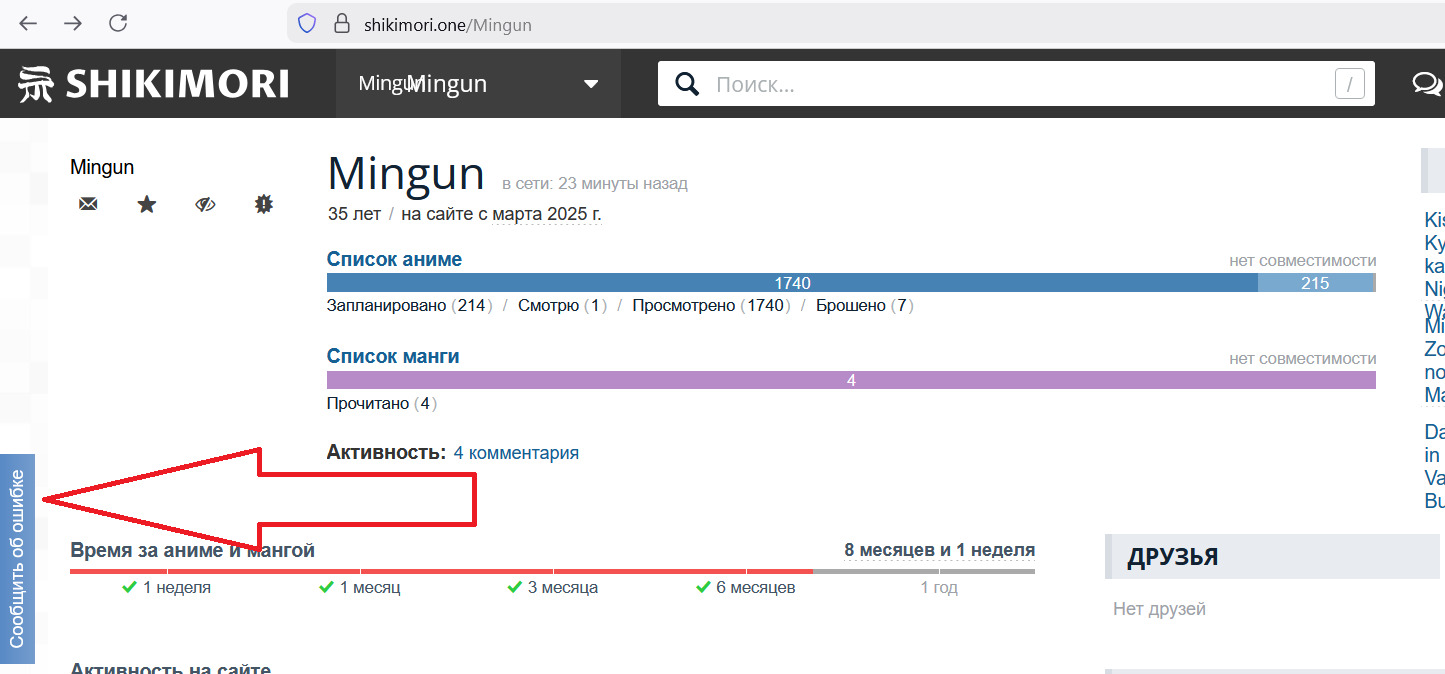Viewport: 1445px width, 674px height.
Task: Click the search magnifier icon
Action: pos(687,84)
